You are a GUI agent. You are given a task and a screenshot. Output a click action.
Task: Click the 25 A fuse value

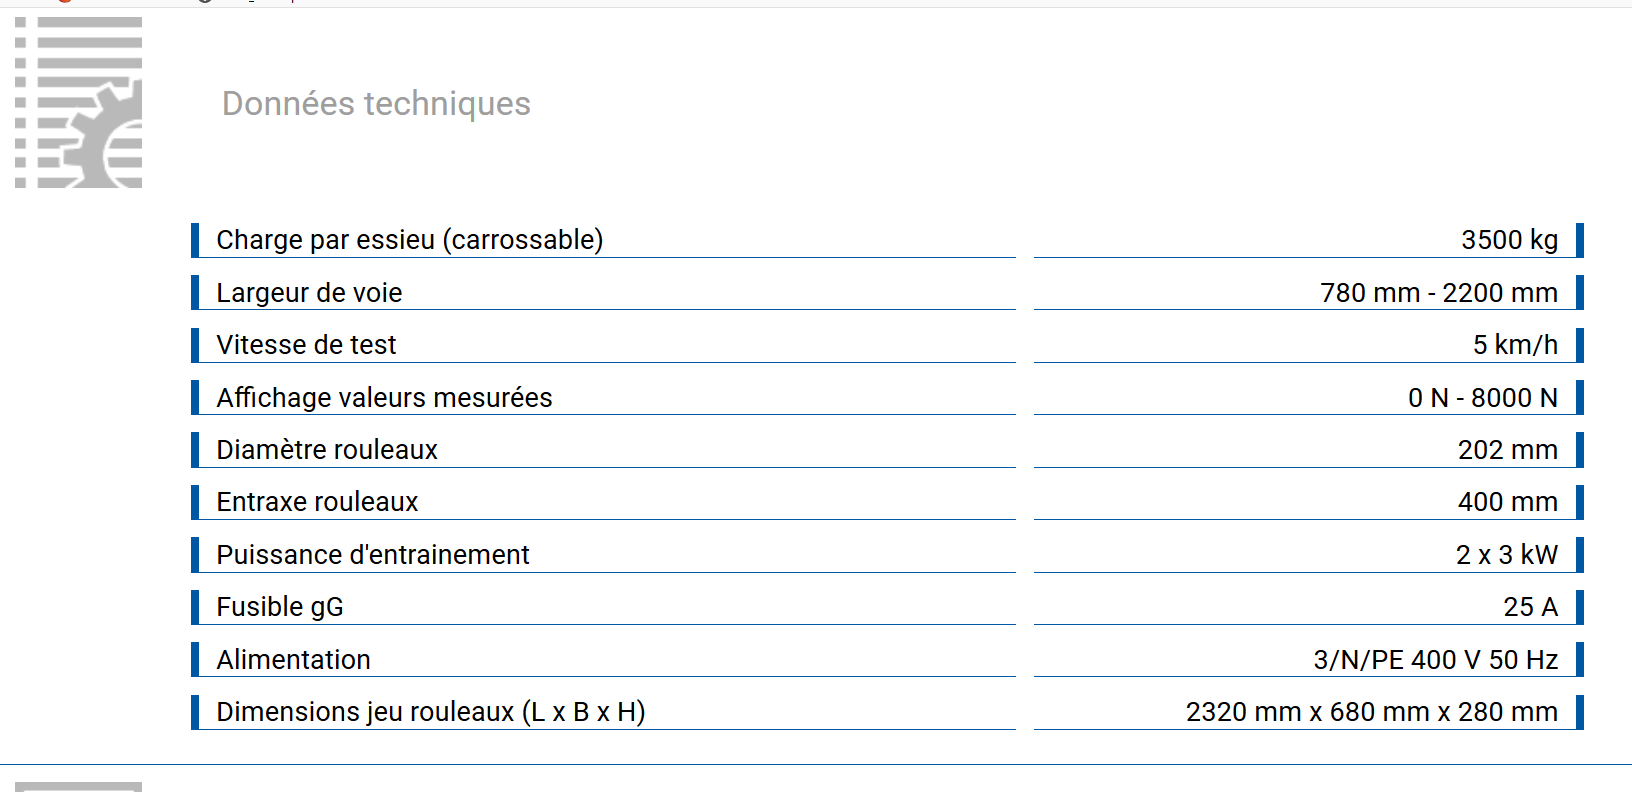tap(1530, 607)
